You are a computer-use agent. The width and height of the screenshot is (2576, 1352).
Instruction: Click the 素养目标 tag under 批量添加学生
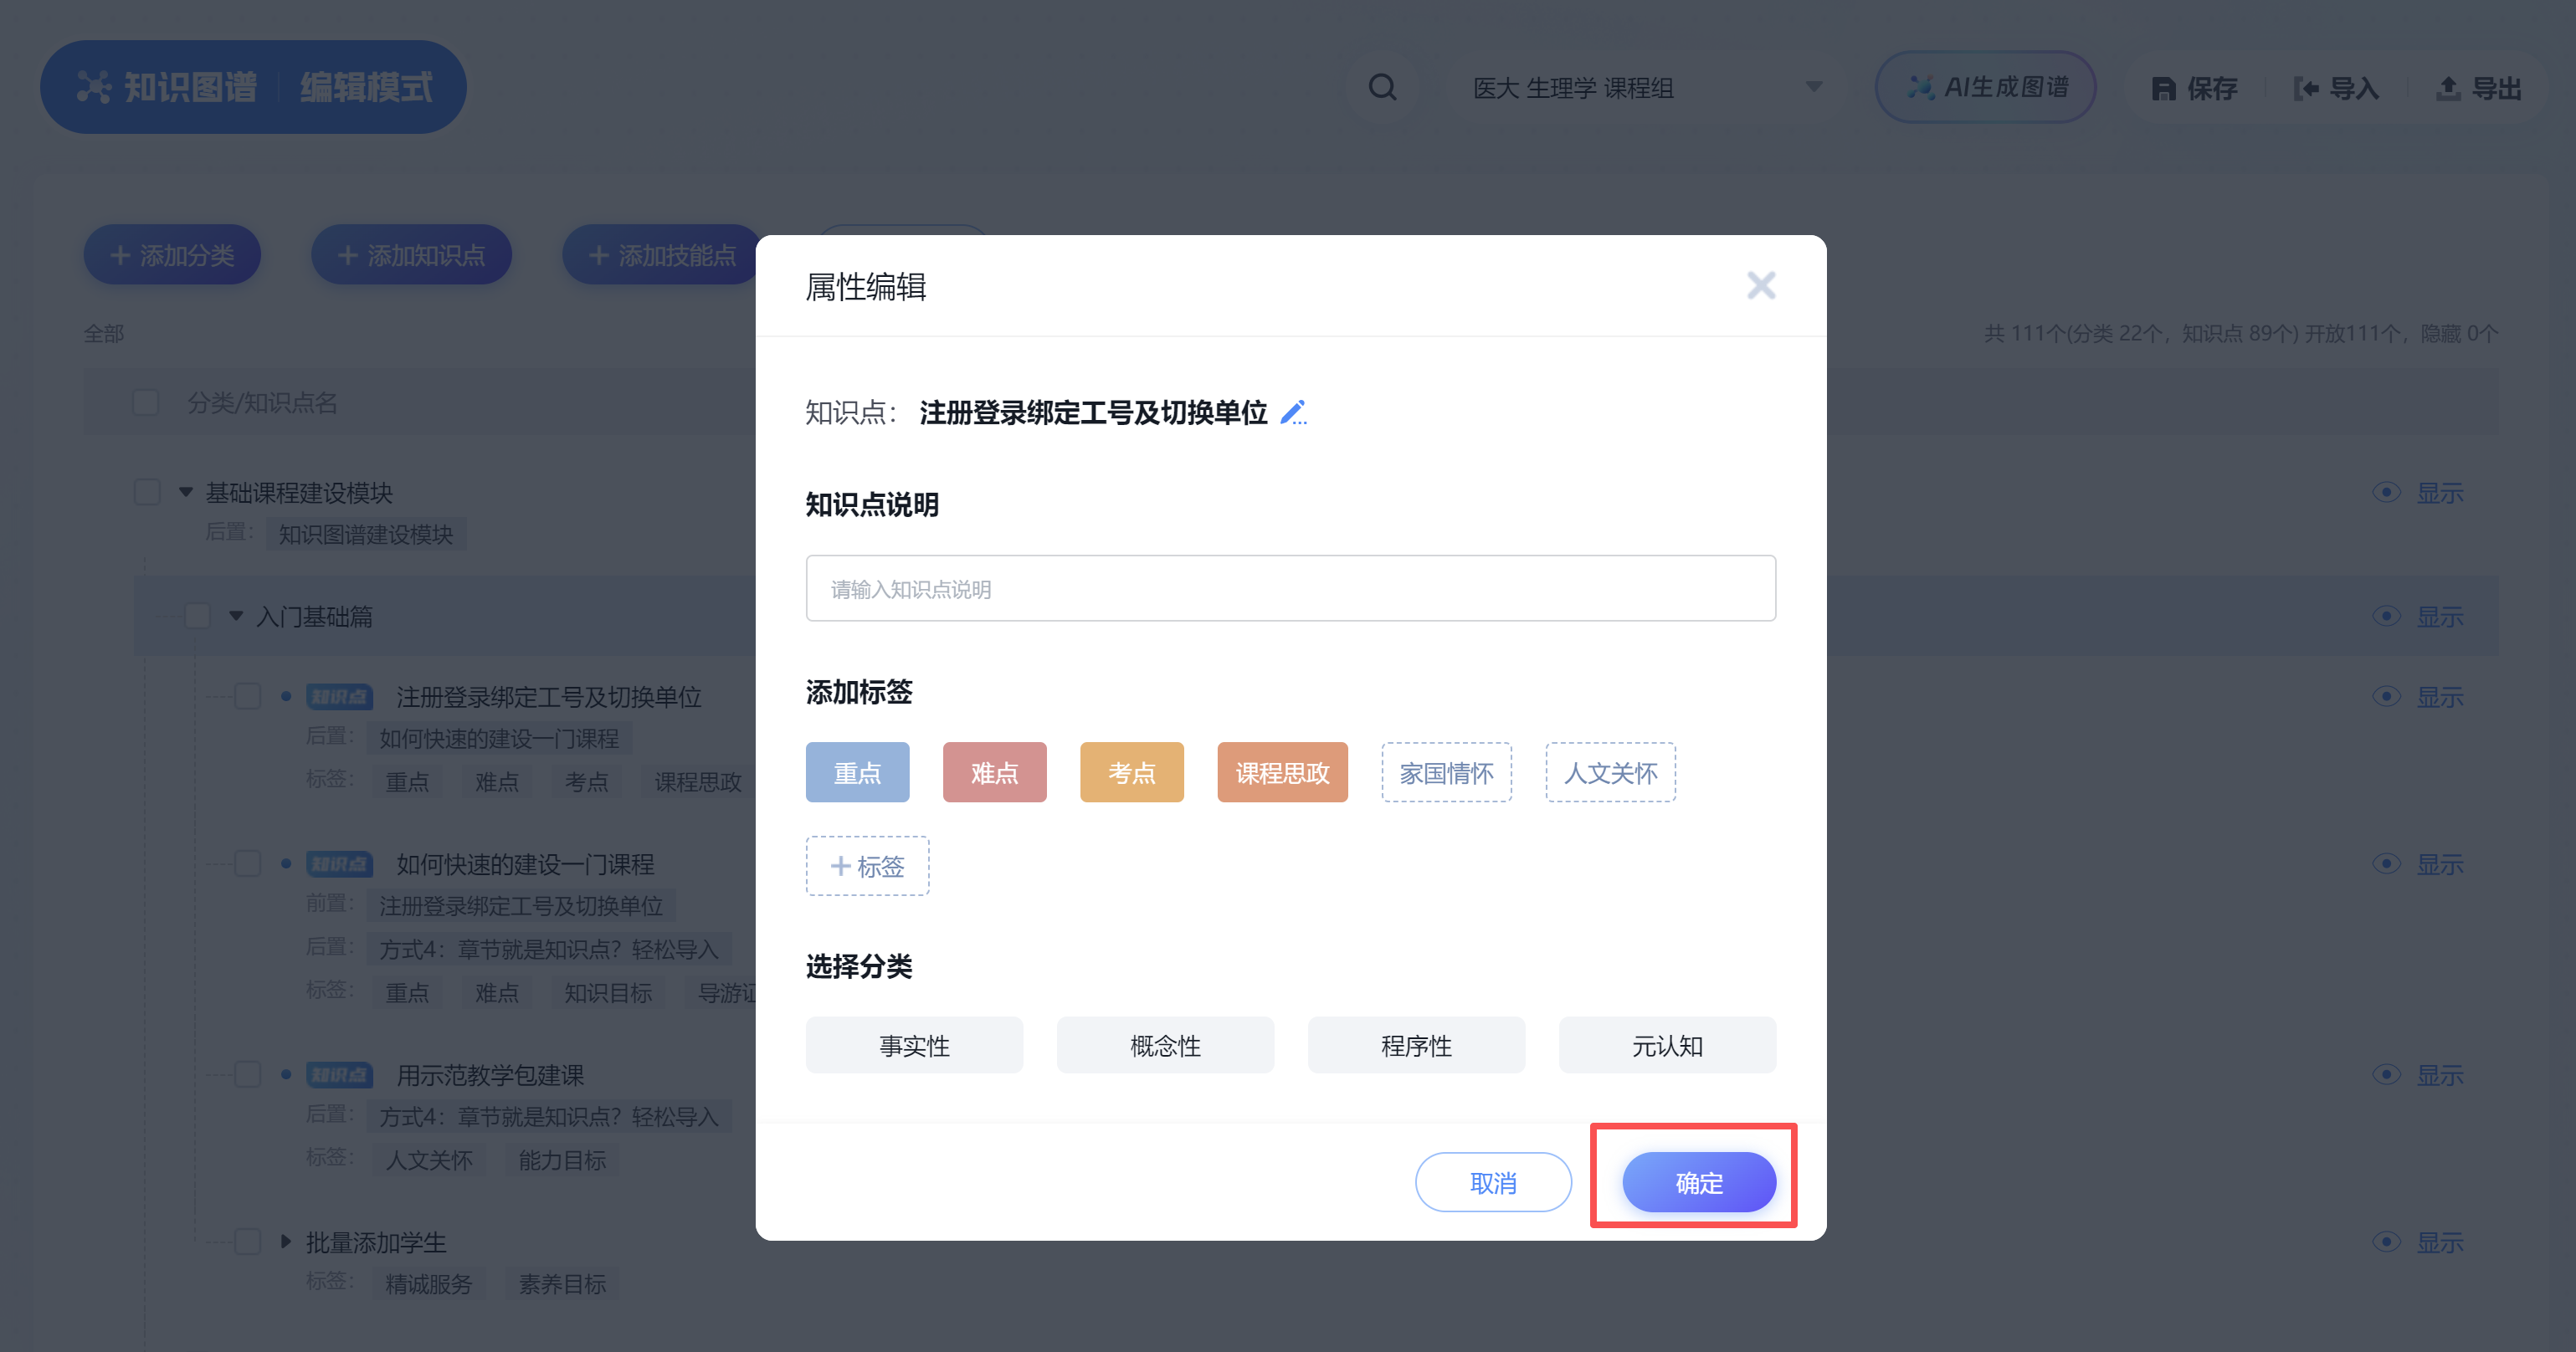point(562,1284)
